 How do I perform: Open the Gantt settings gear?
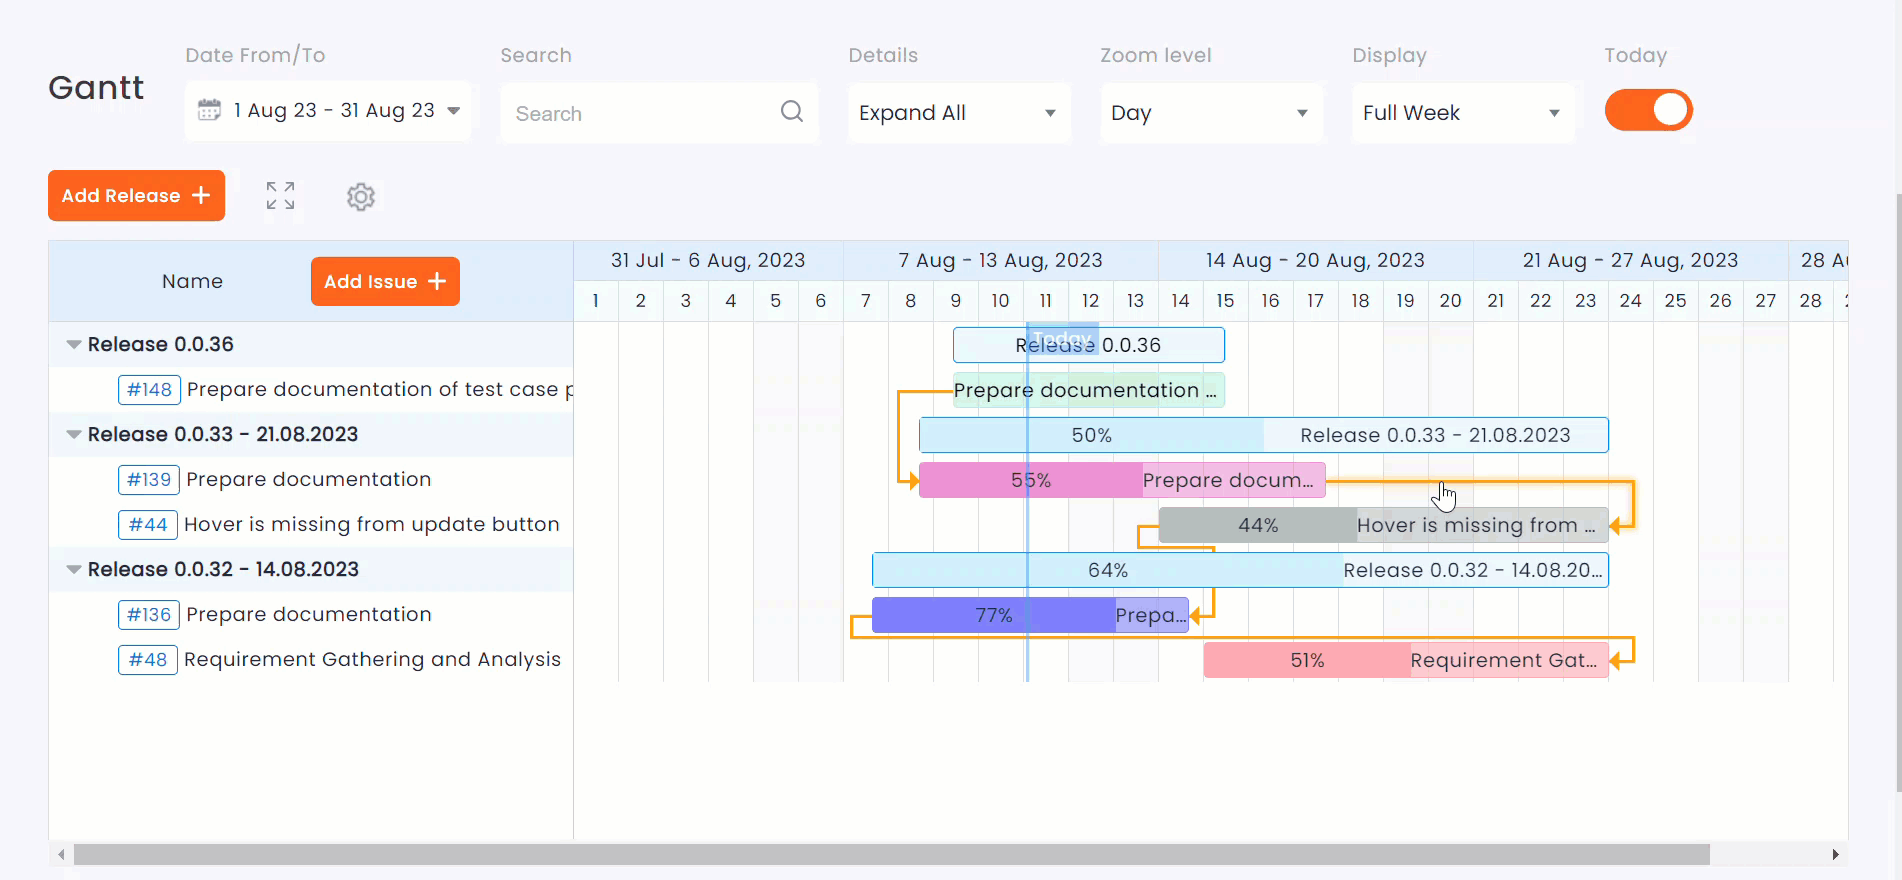click(361, 197)
